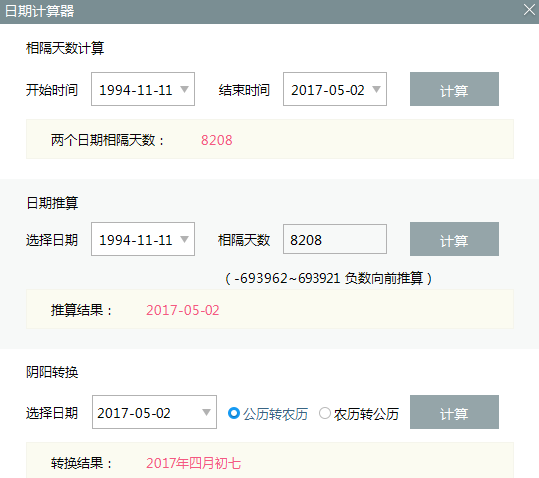Click the 推算结果 2017-05-02 value

pyautogui.click(x=183, y=310)
